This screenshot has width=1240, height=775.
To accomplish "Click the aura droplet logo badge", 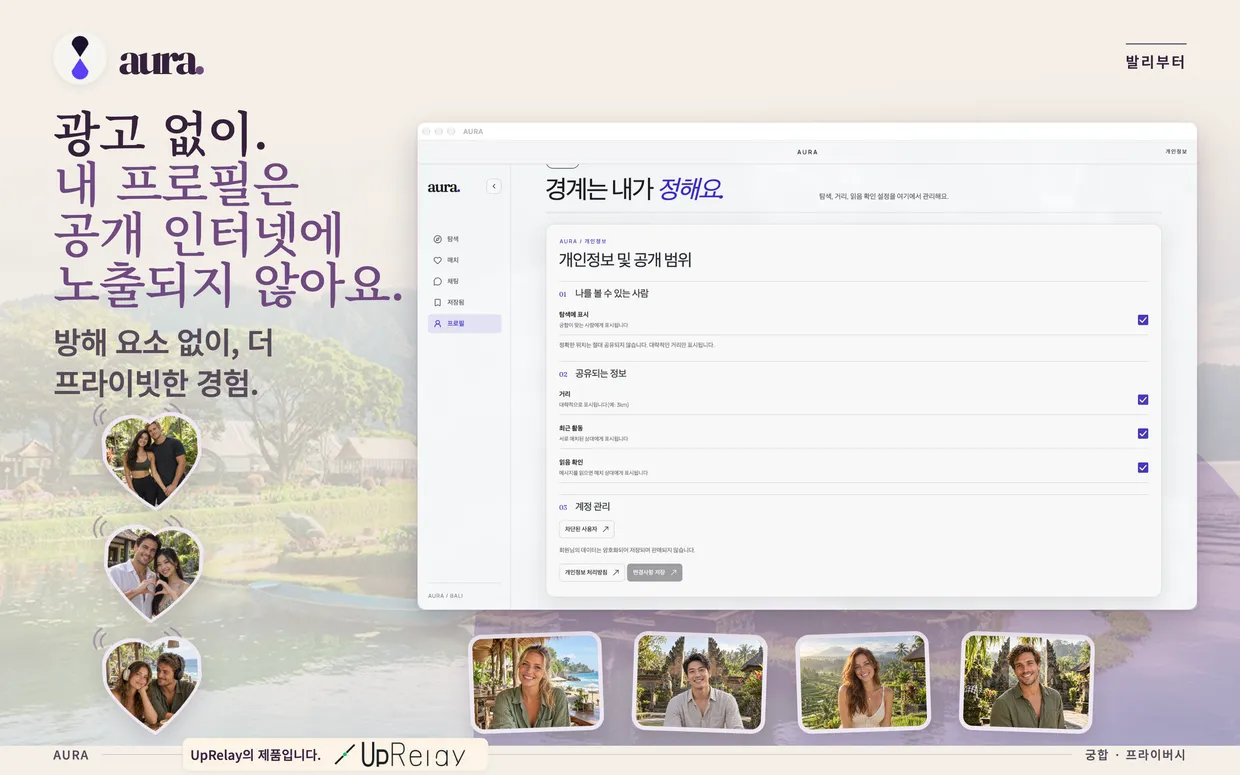I will pyautogui.click(x=80, y=57).
